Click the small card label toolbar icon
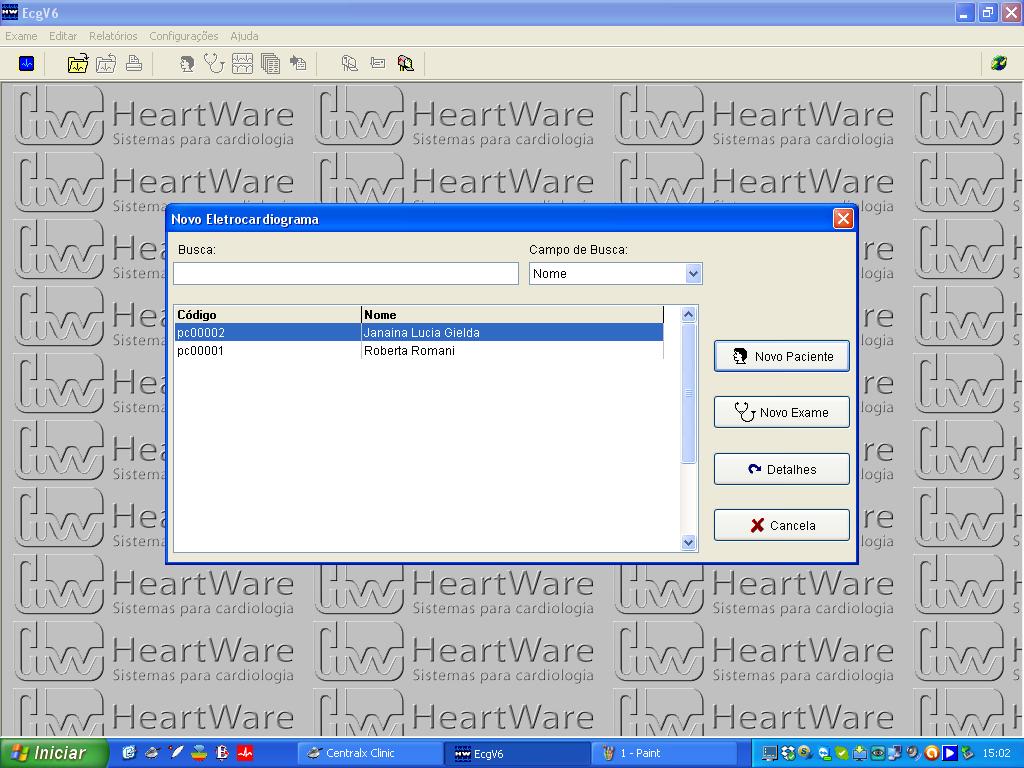 [377, 63]
